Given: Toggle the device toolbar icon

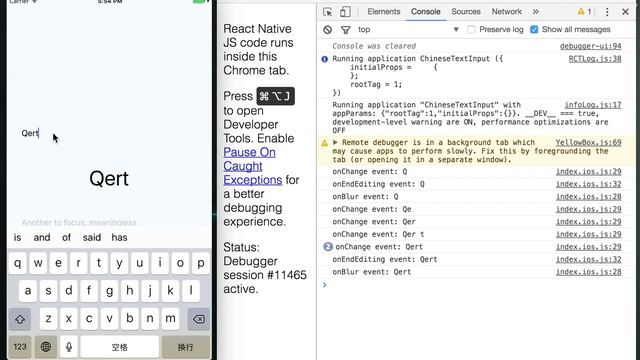Looking at the screenshot, I should 345,12.
